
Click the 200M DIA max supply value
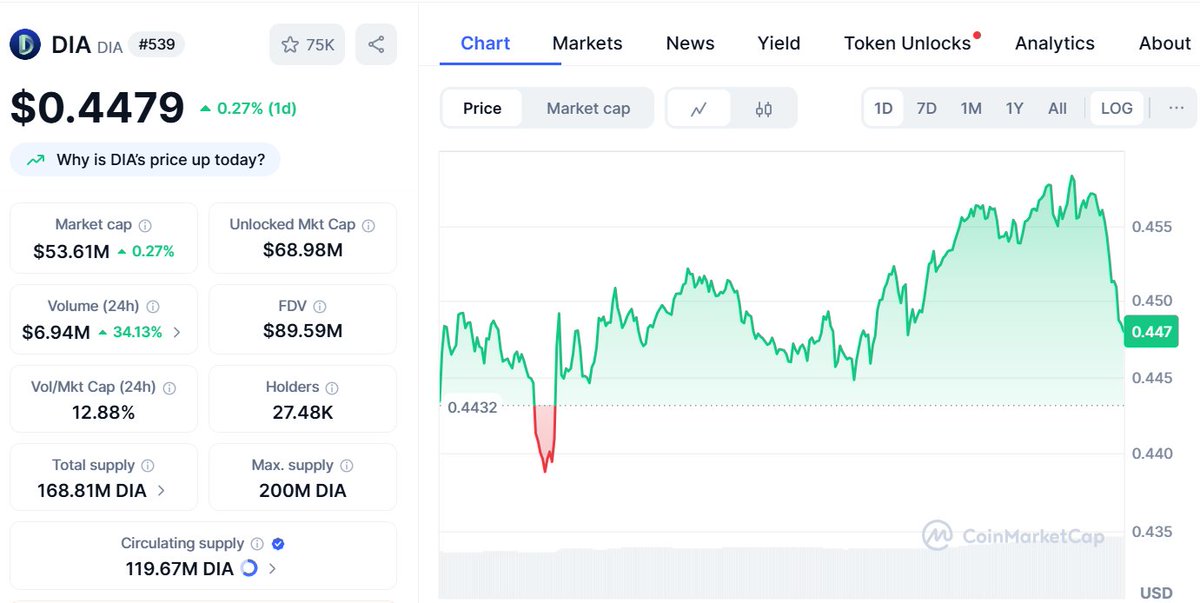click(x=303, y=491)
